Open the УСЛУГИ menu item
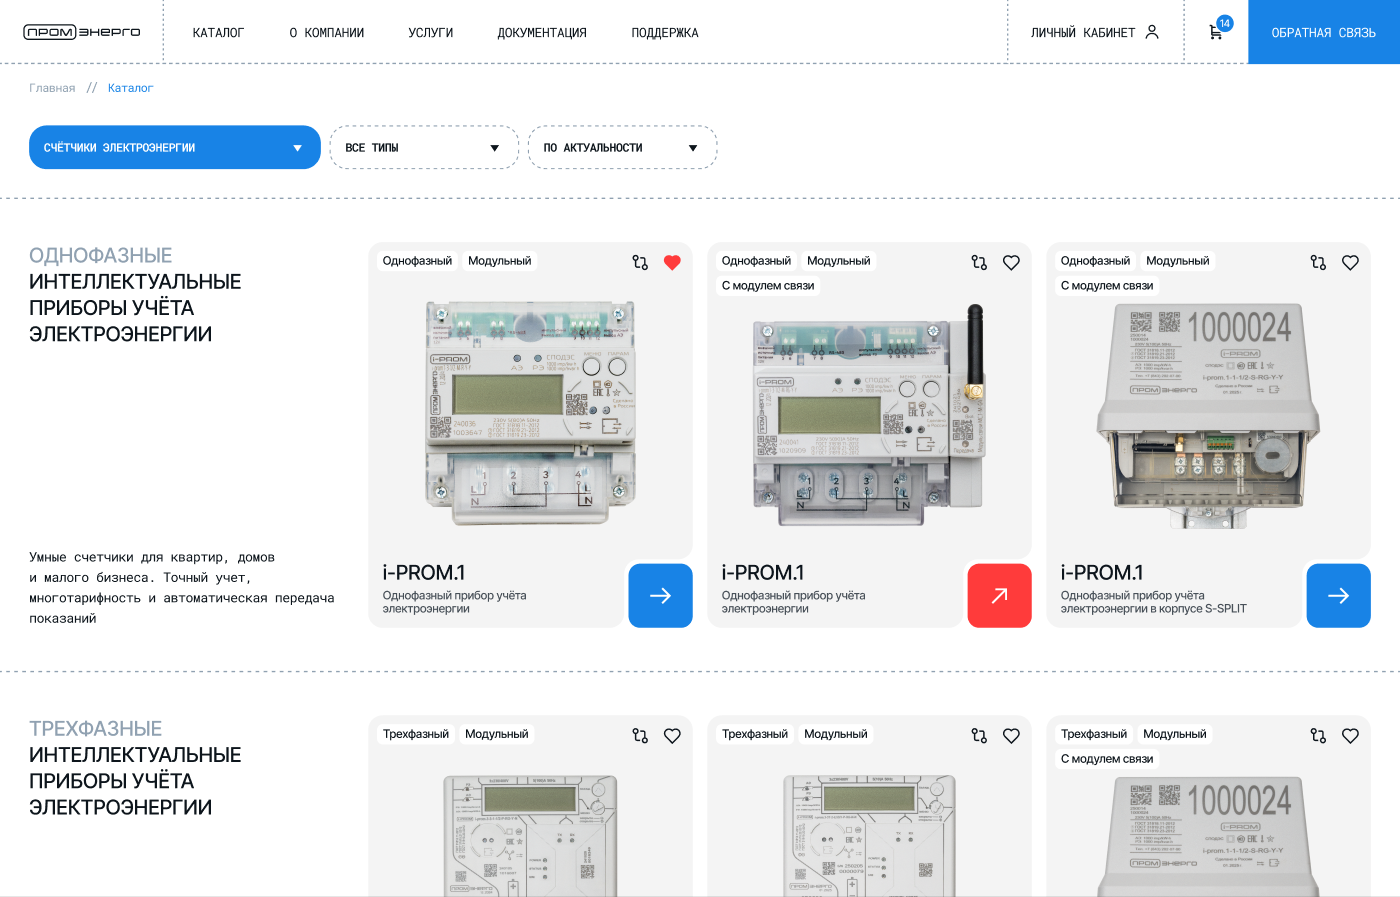1400x897 pixels. point(431,33)
